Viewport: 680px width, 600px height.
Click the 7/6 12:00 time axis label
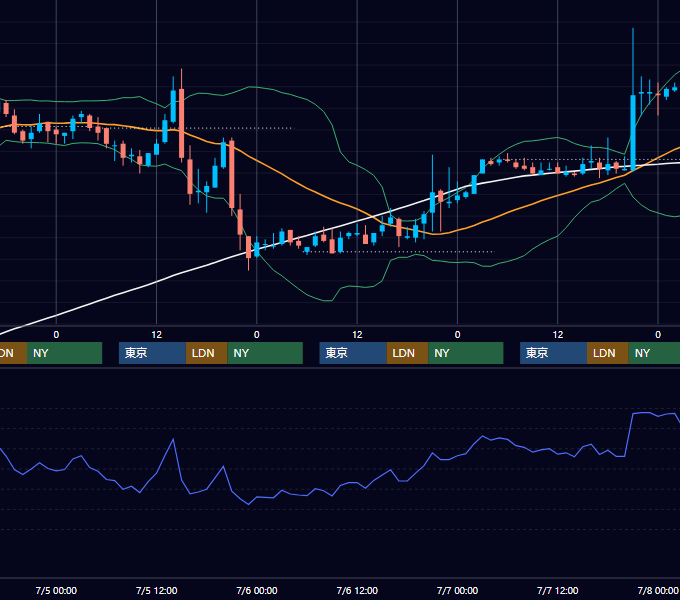[357, 590]
